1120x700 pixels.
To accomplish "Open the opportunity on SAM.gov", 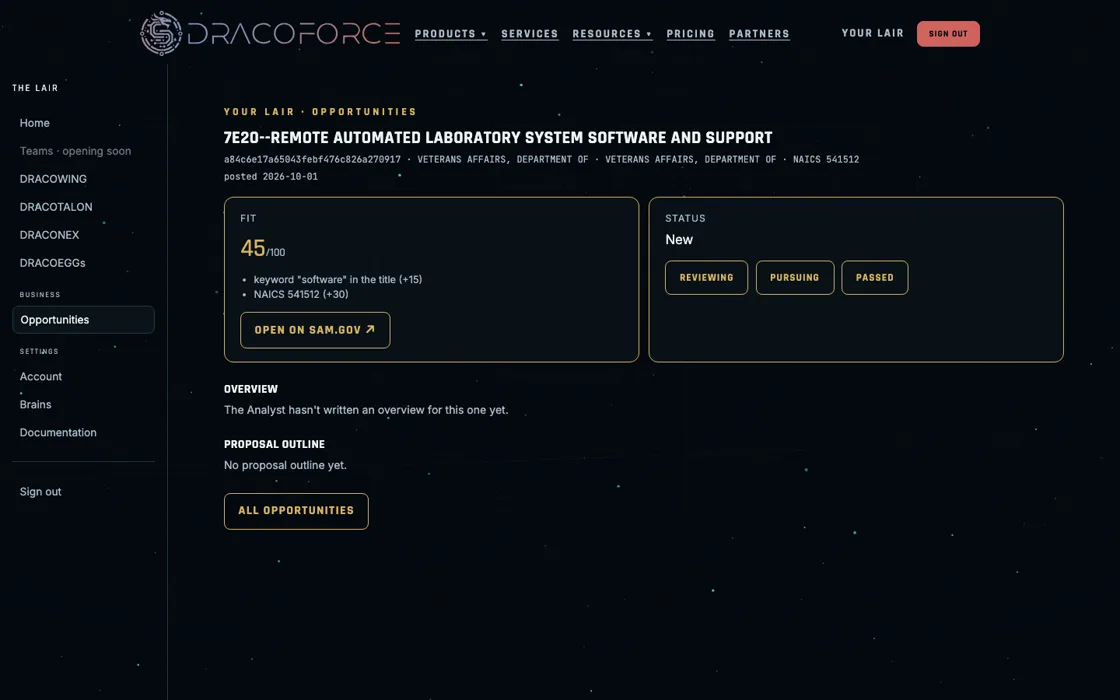I will pyautogui.click(x=315, y=330).
